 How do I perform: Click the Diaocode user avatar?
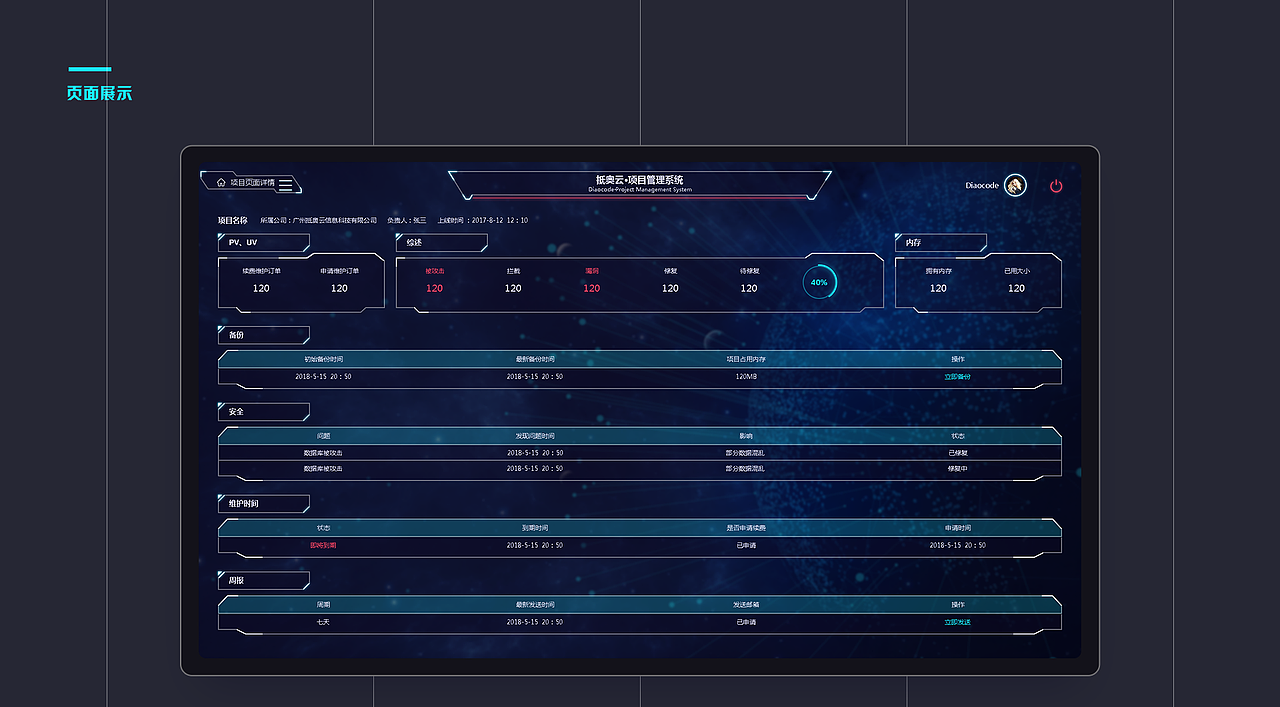[1015, 185]
